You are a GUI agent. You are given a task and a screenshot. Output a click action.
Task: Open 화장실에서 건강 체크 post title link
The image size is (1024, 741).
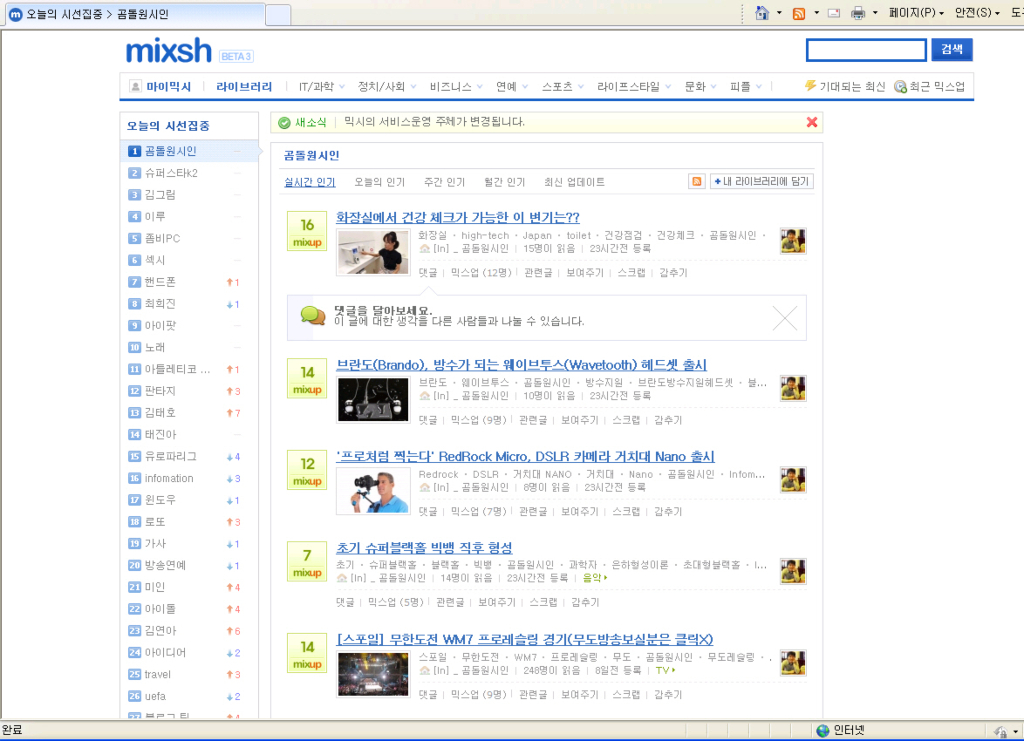click(458, 217)
